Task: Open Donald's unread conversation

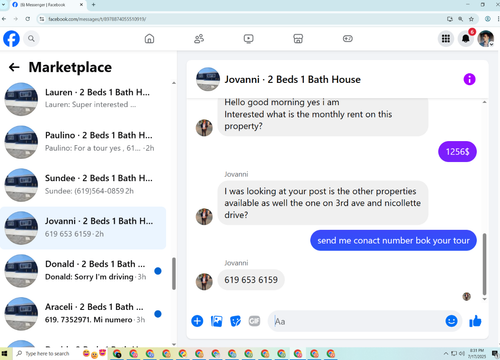Action: point(83,270)
